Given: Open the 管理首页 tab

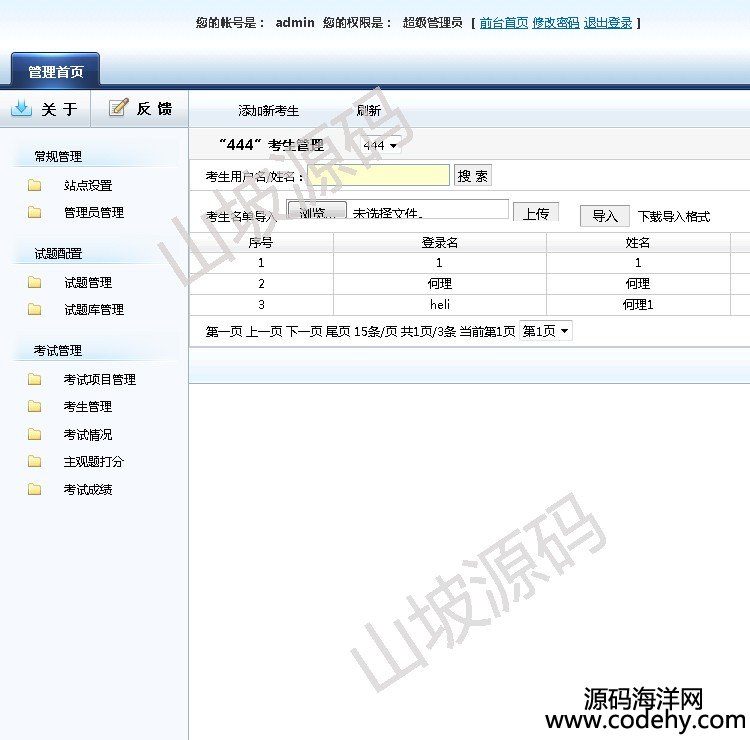Looking at the screenshot, I should tap(55, 70).
